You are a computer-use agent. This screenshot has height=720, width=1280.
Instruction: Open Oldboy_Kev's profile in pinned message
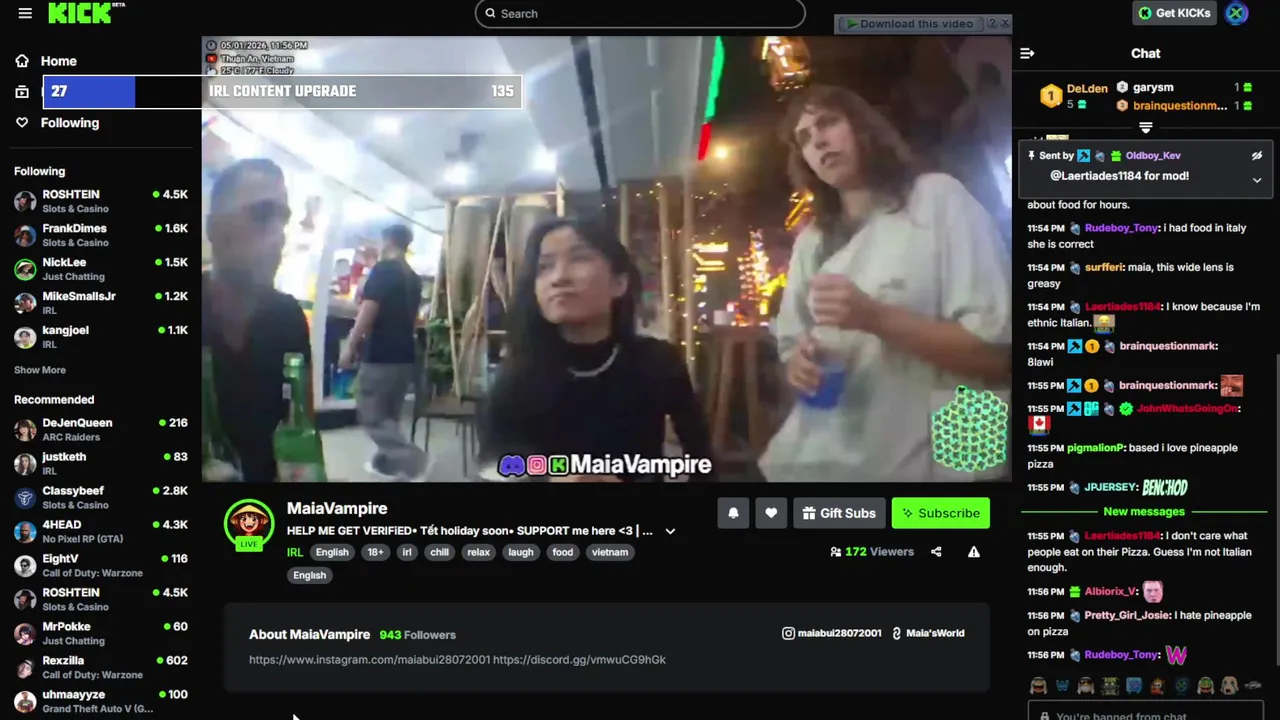(1153, 156)
